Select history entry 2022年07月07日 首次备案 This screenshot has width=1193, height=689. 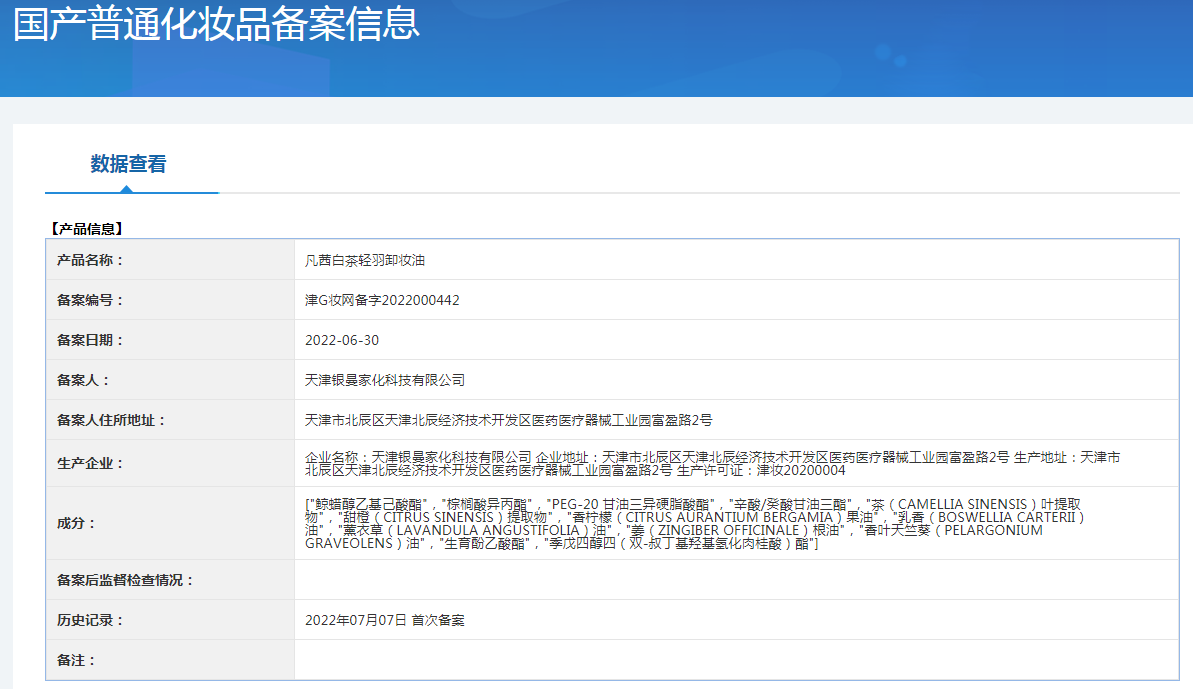[385, 620]
